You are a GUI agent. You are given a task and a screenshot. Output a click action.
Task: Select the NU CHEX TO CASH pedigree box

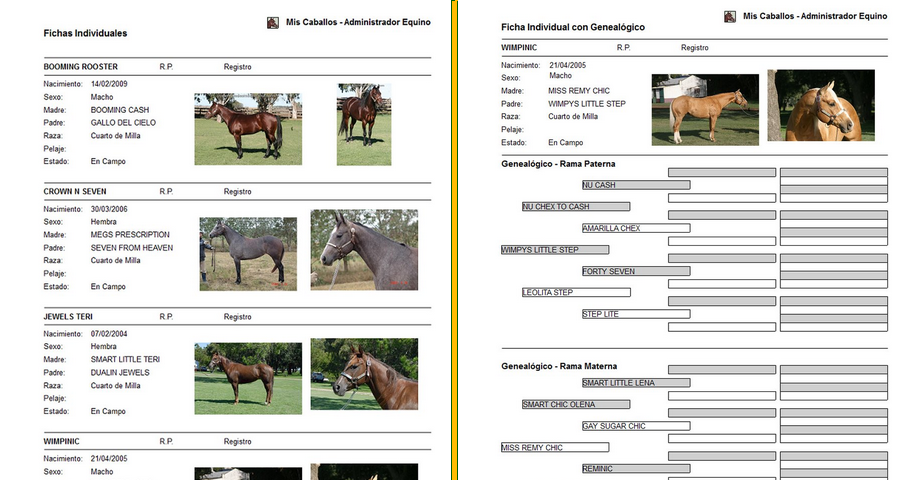pyautogui.click(x=576, y=207)
